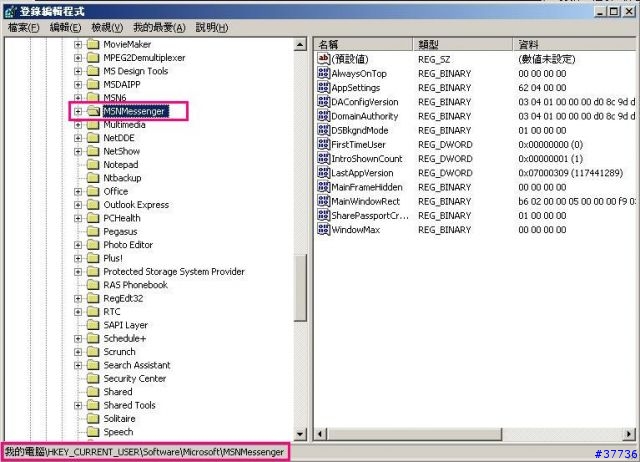Click the WindowMax value icon
The image size is (640, 462).
(x=323, y=229)
